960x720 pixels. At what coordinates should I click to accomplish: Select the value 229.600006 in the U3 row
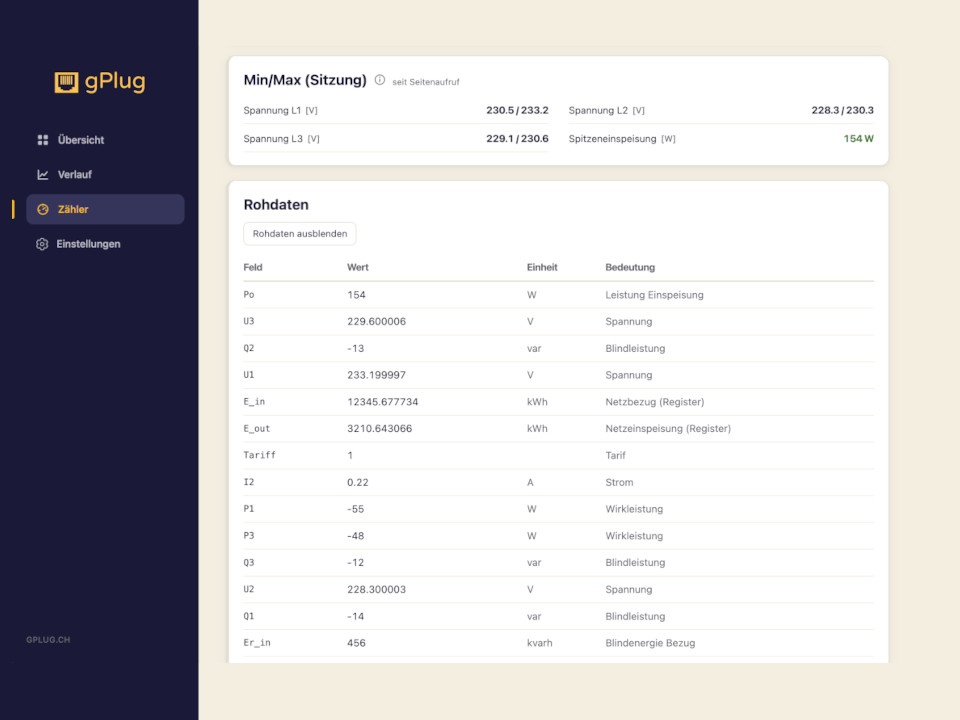click(377, 321)
